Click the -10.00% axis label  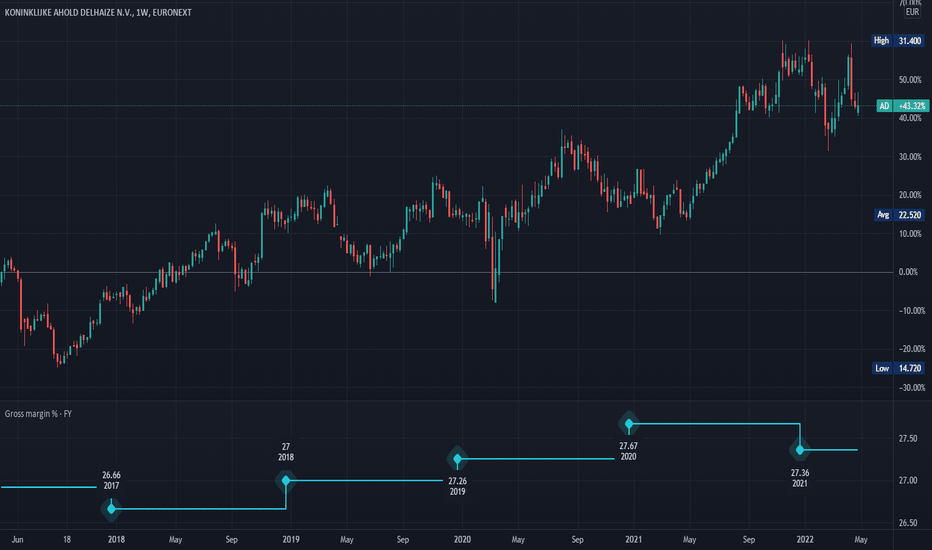pyautogui.click(x=912, y=310)
